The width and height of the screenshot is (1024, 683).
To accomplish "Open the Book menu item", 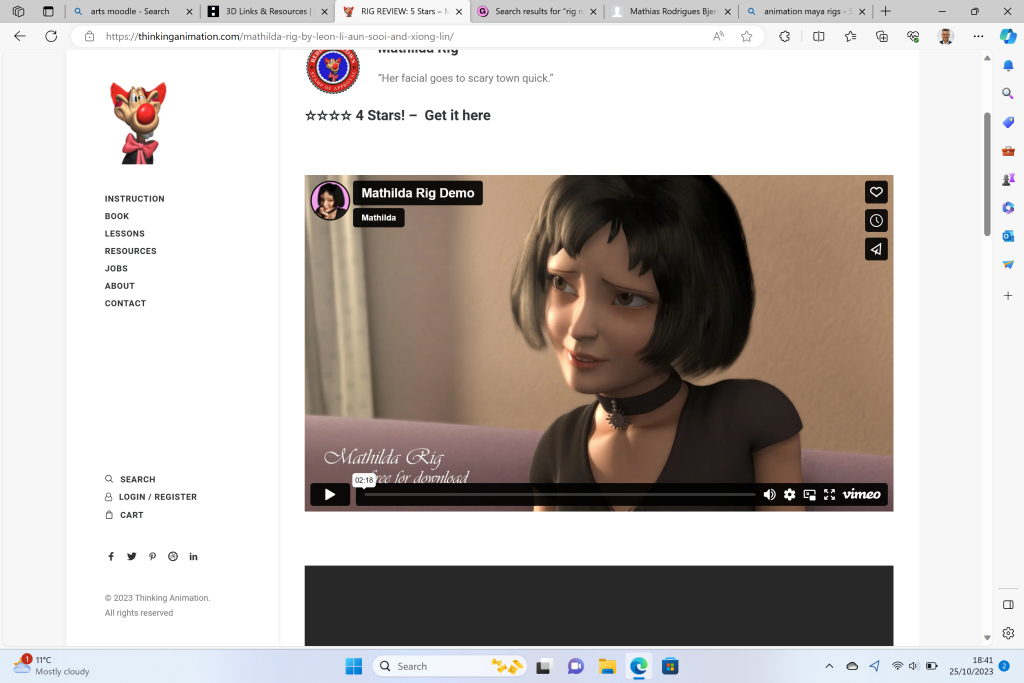I will 117,216.
